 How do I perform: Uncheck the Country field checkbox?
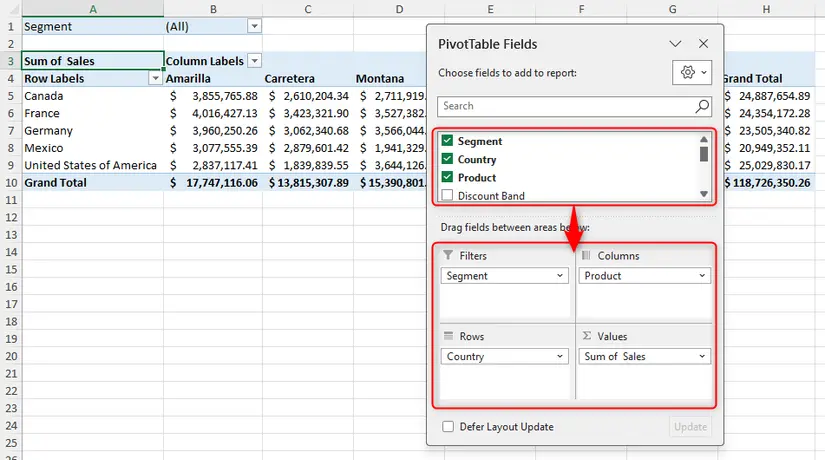[447, 159]
